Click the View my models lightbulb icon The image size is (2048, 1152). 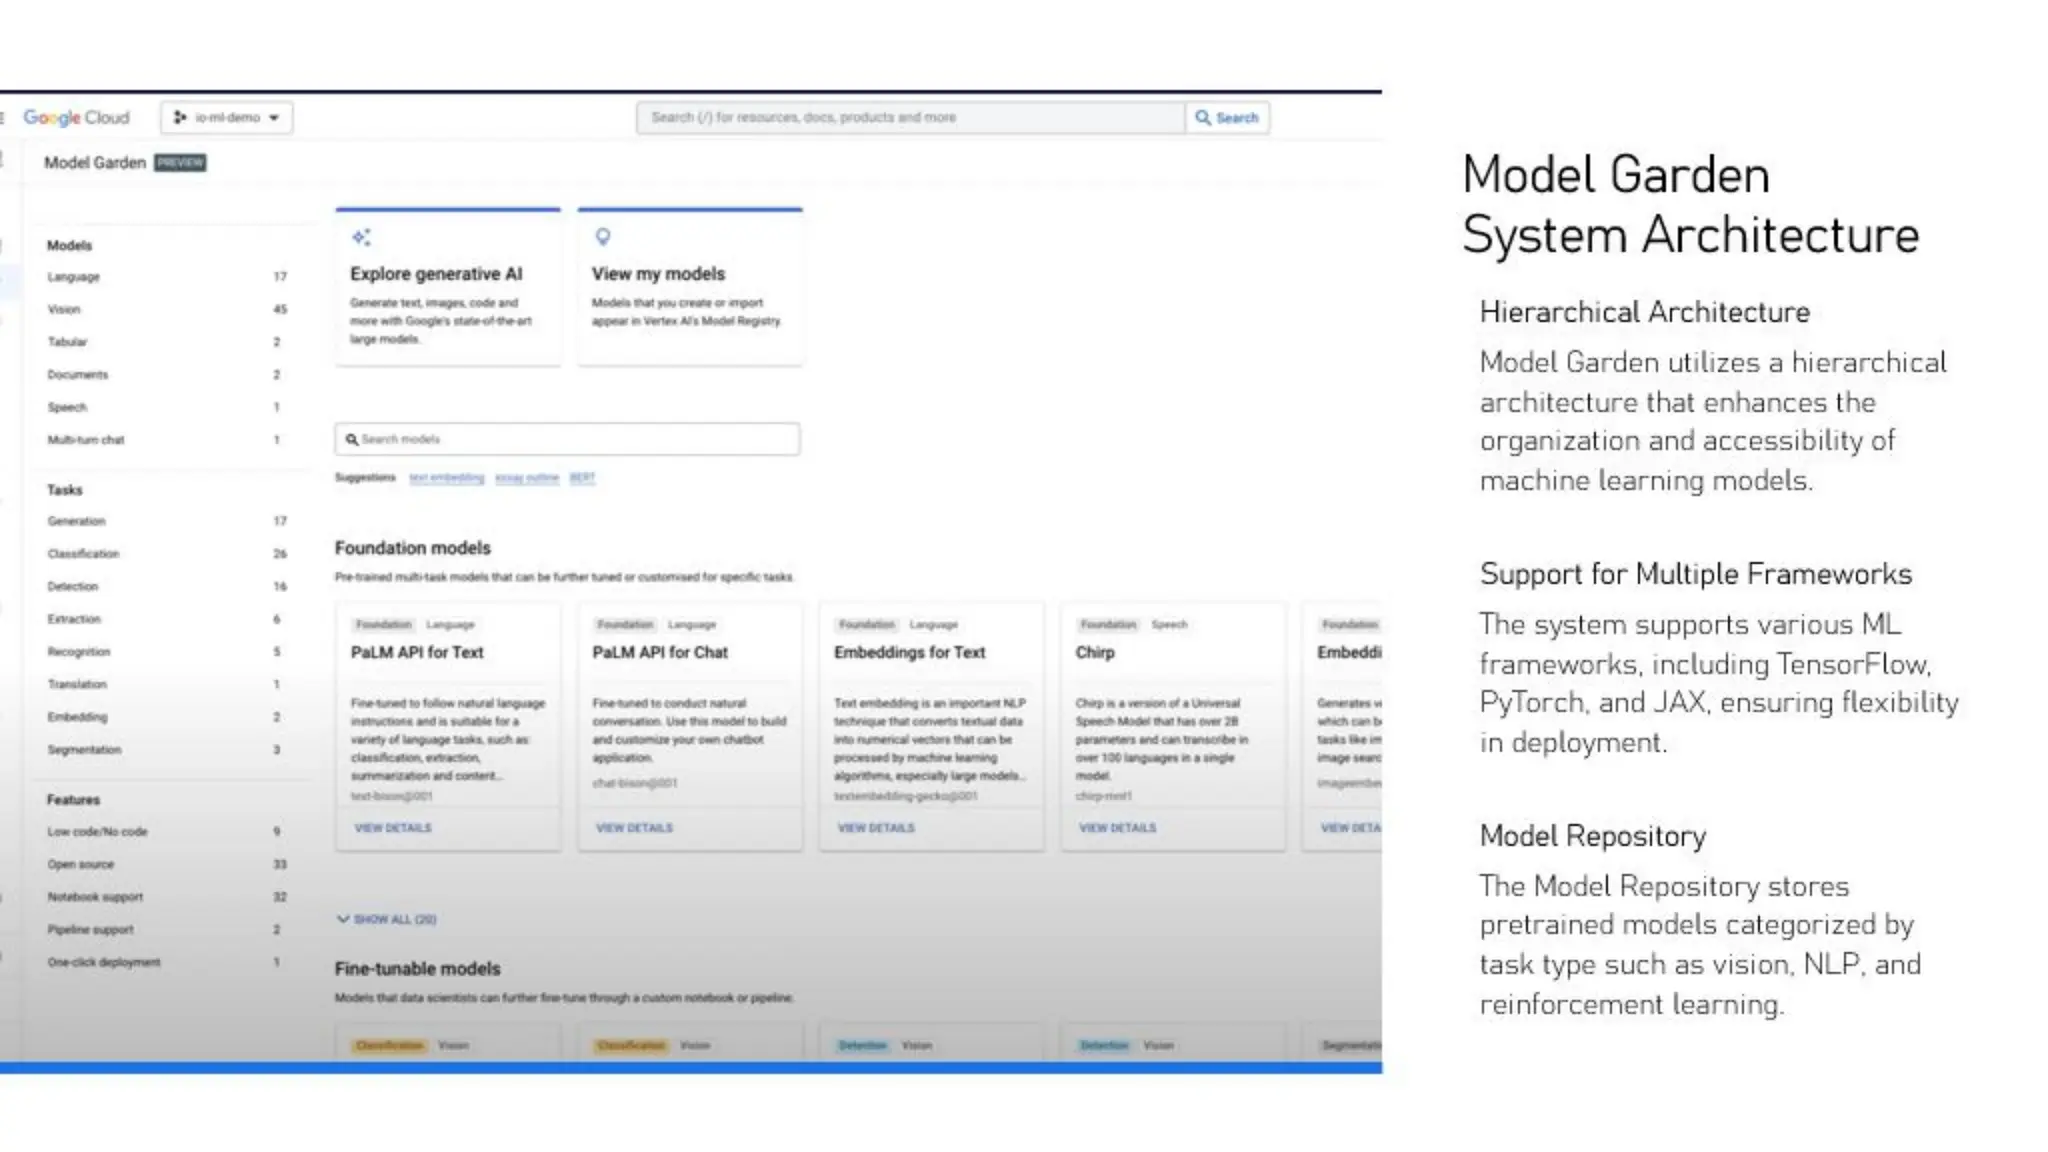point(603,237)
